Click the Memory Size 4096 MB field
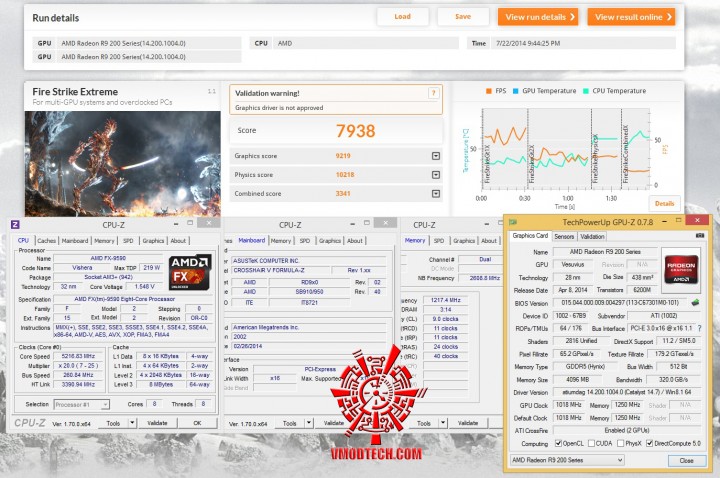The image size is (720, 478). click(578, 380)
